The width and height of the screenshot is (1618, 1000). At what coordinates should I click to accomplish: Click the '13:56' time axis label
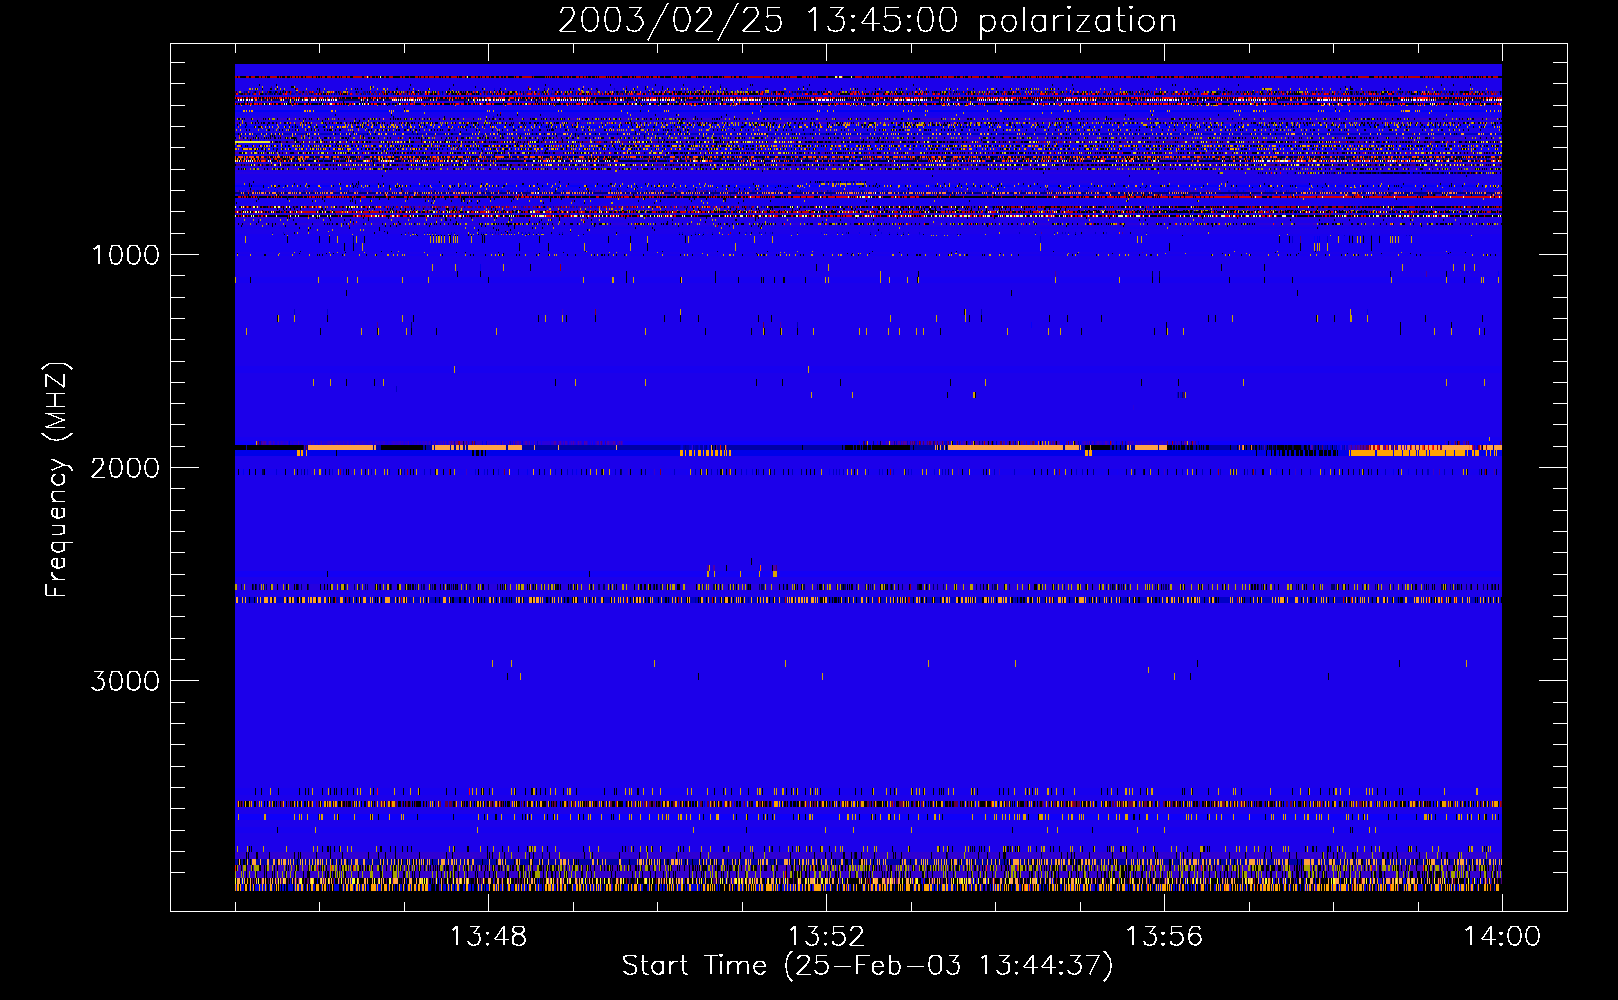1164,937
